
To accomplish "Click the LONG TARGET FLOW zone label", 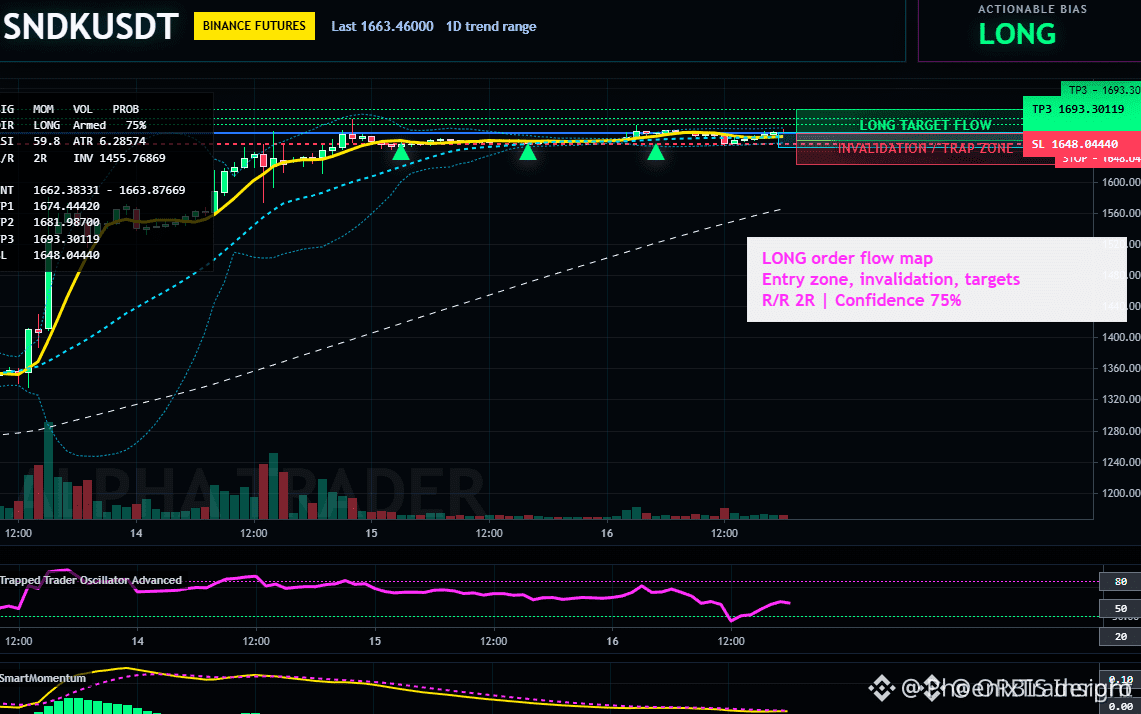I will coord(925,125).
